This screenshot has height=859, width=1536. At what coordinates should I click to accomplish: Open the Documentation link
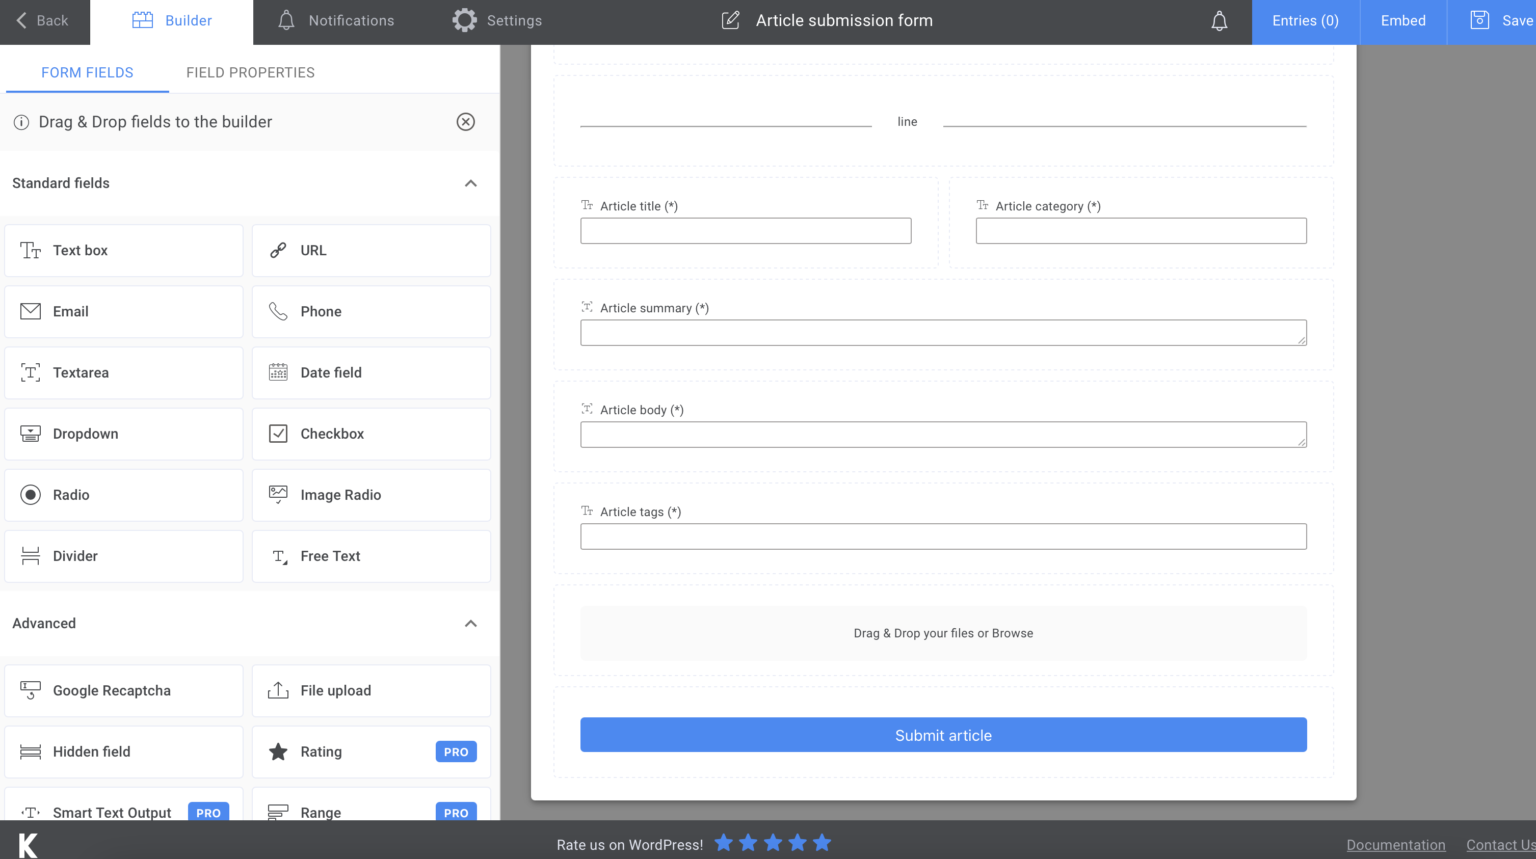click(x=1396, y=844)
